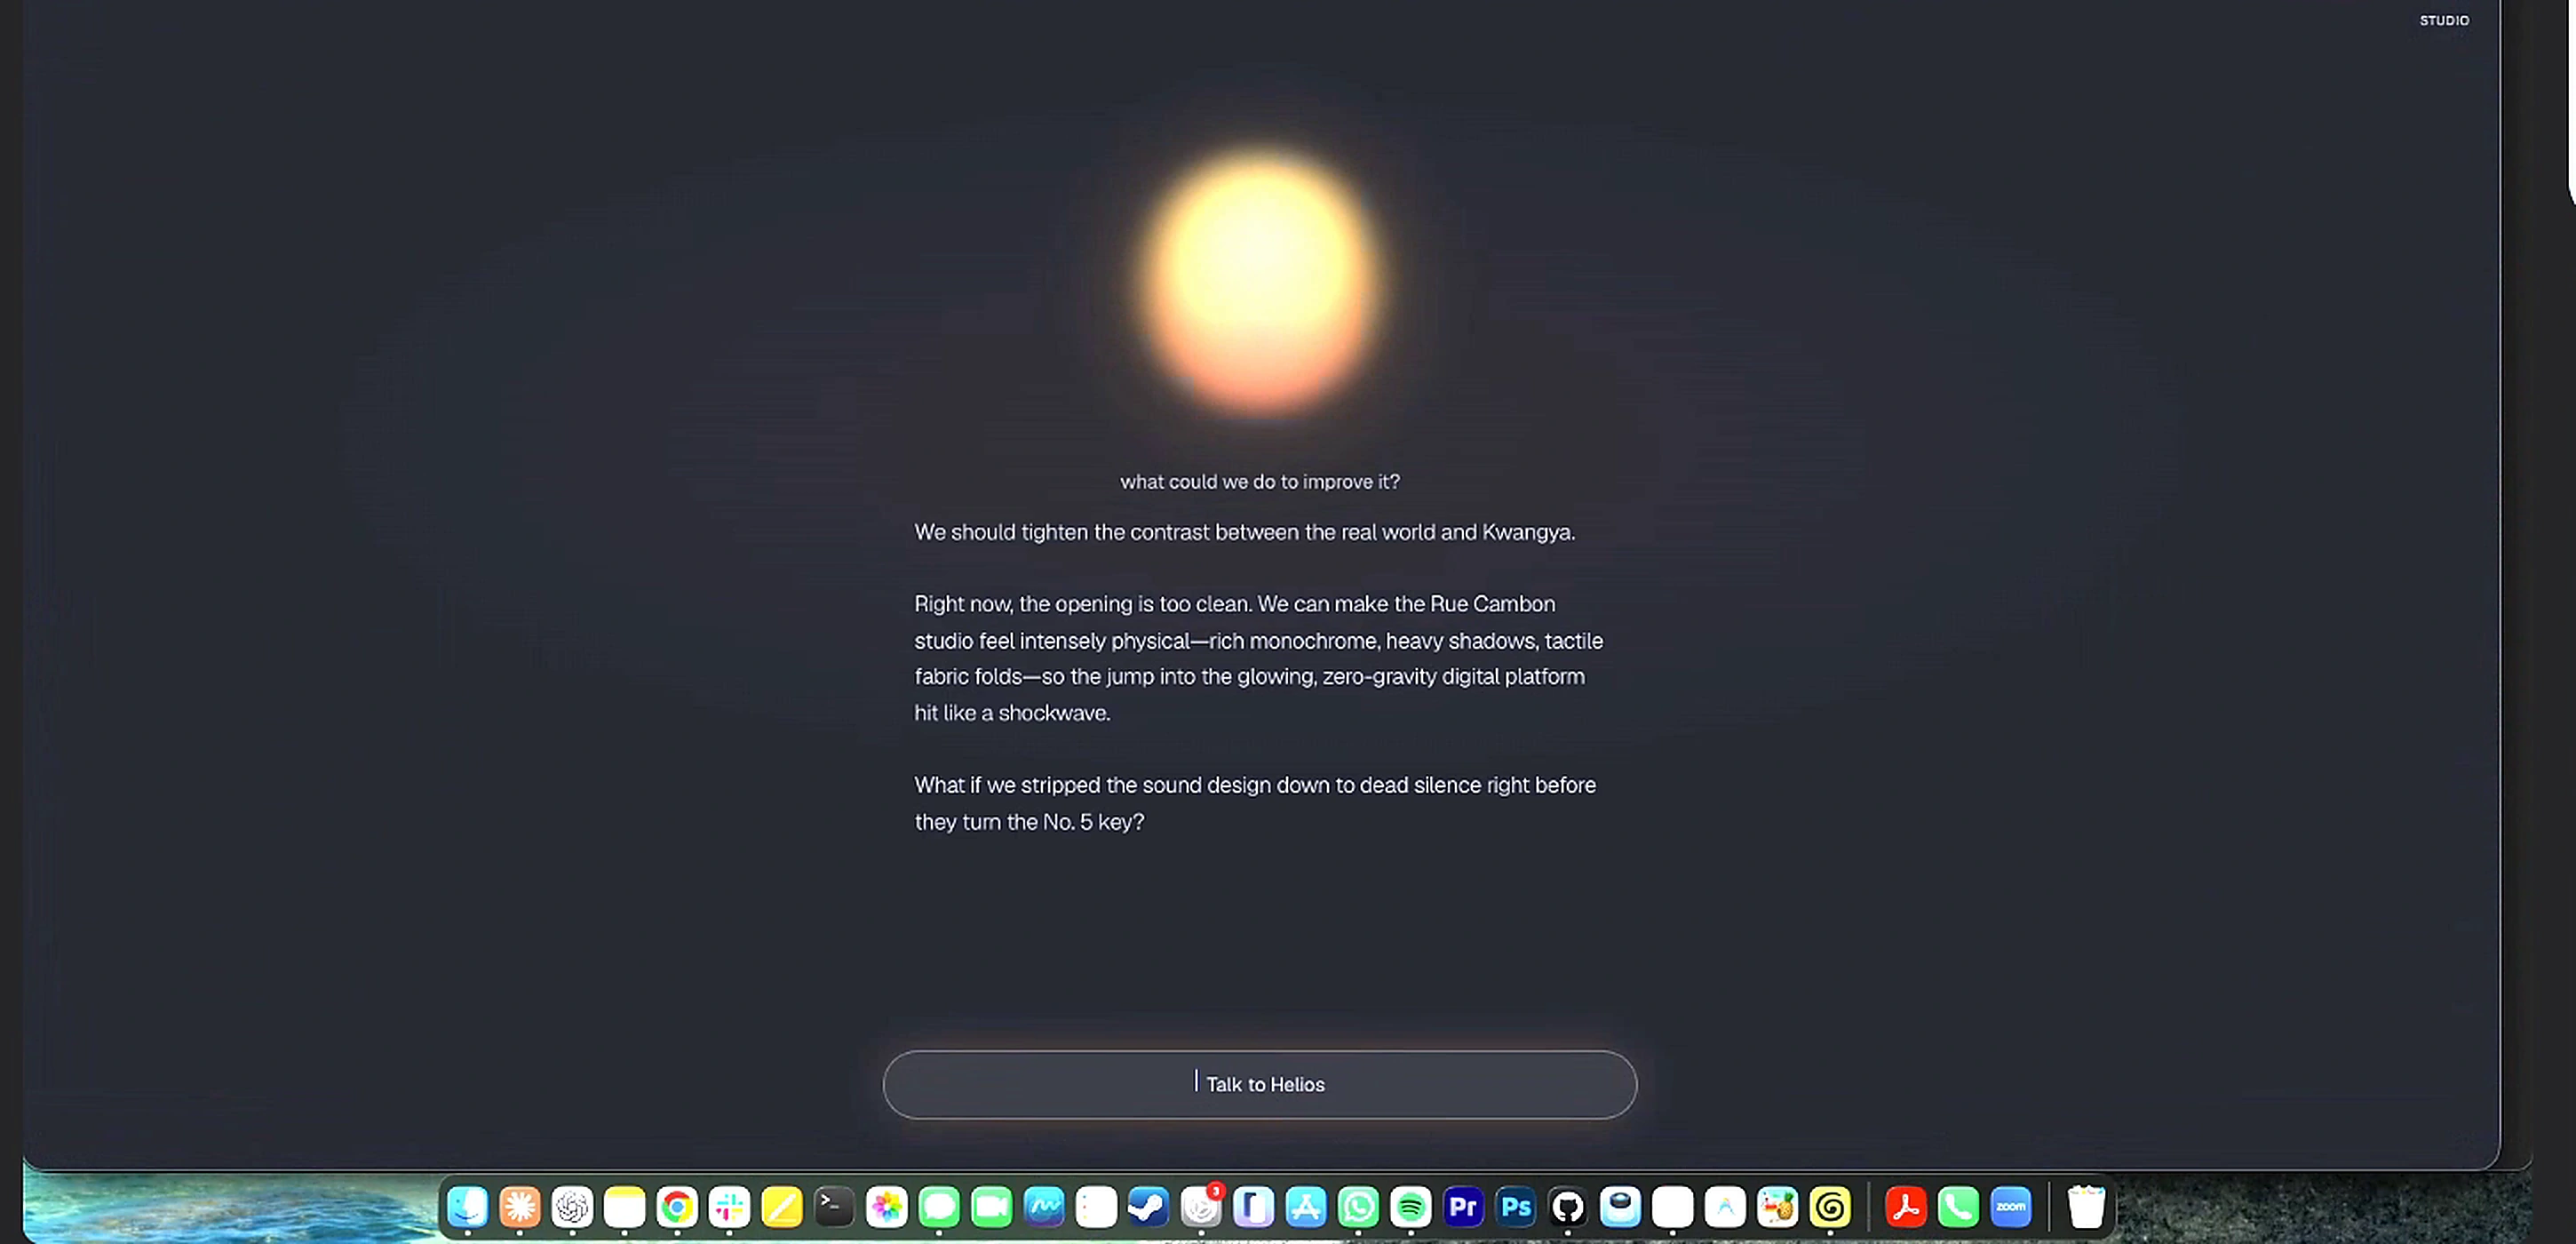Launch Zoom from the dock
Image resolution: width=2576 pixels, height=1244 pixels.
click(2011, 1207)
